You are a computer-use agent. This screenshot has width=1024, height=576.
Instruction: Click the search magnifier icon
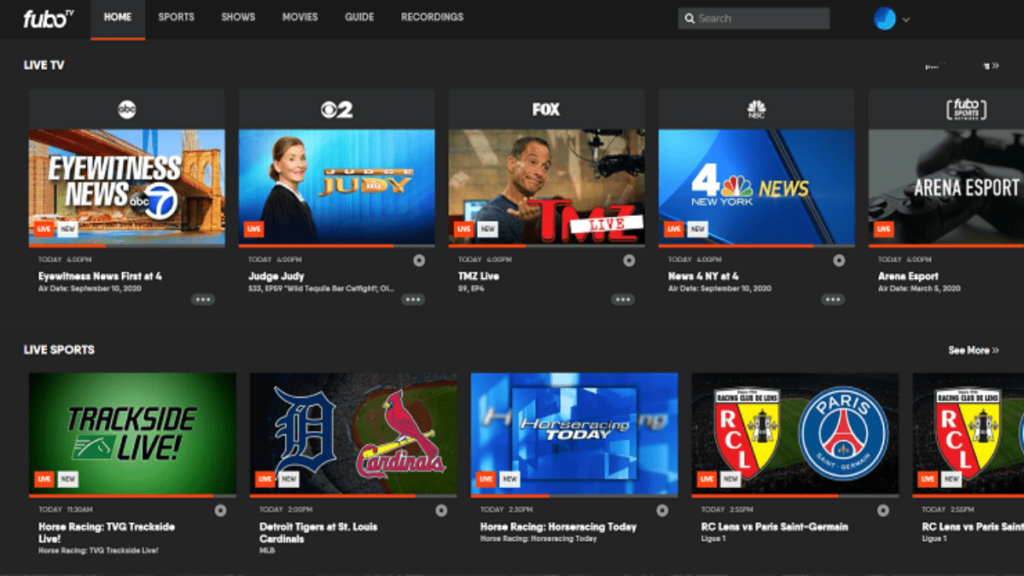coord(690,18)
